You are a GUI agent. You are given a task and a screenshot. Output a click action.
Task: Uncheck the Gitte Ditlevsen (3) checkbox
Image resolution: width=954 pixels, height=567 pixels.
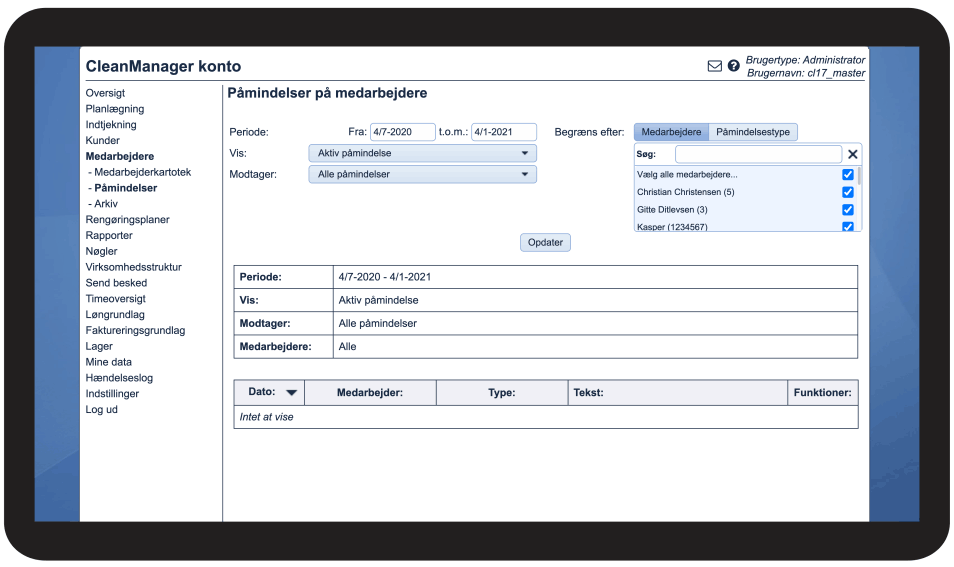click(848, 210)
